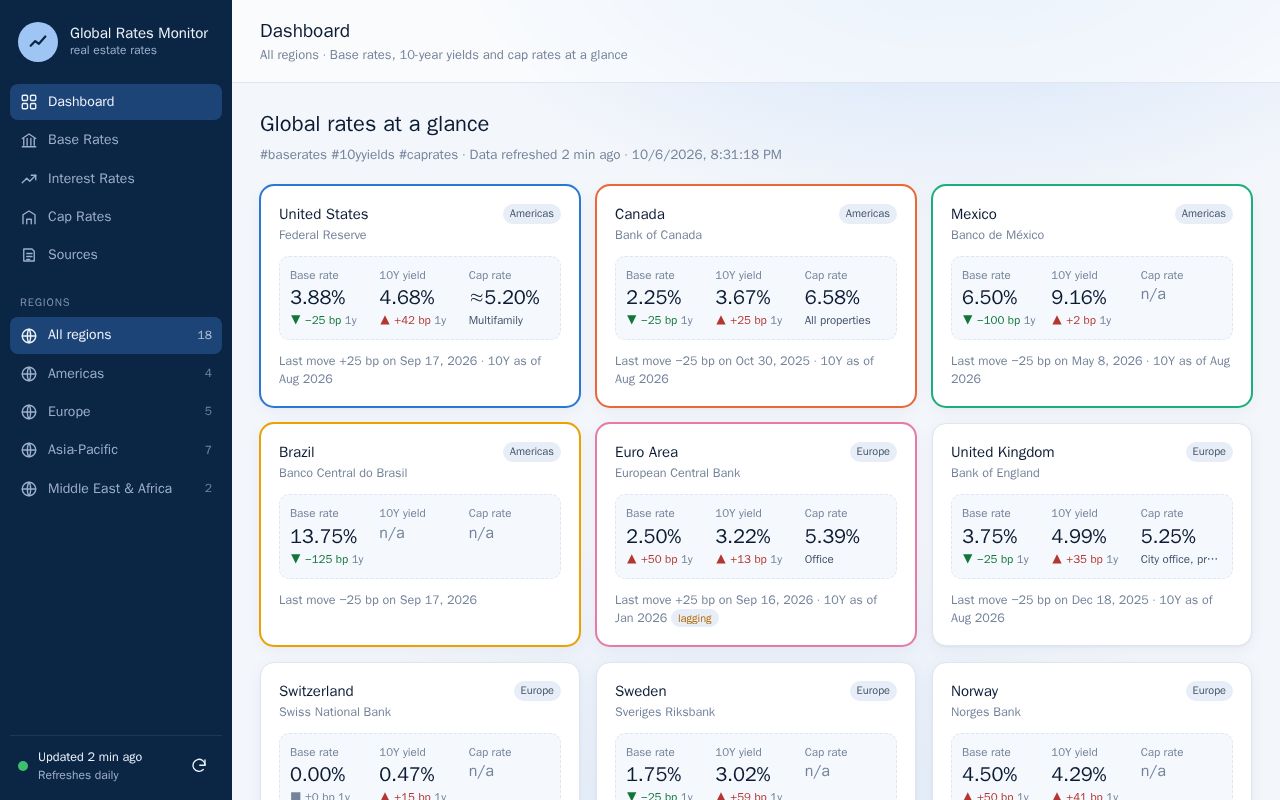Viewport: 1280px width, 800px height.
Task: Open the Canada rate card
Action: tap(756, 296)
